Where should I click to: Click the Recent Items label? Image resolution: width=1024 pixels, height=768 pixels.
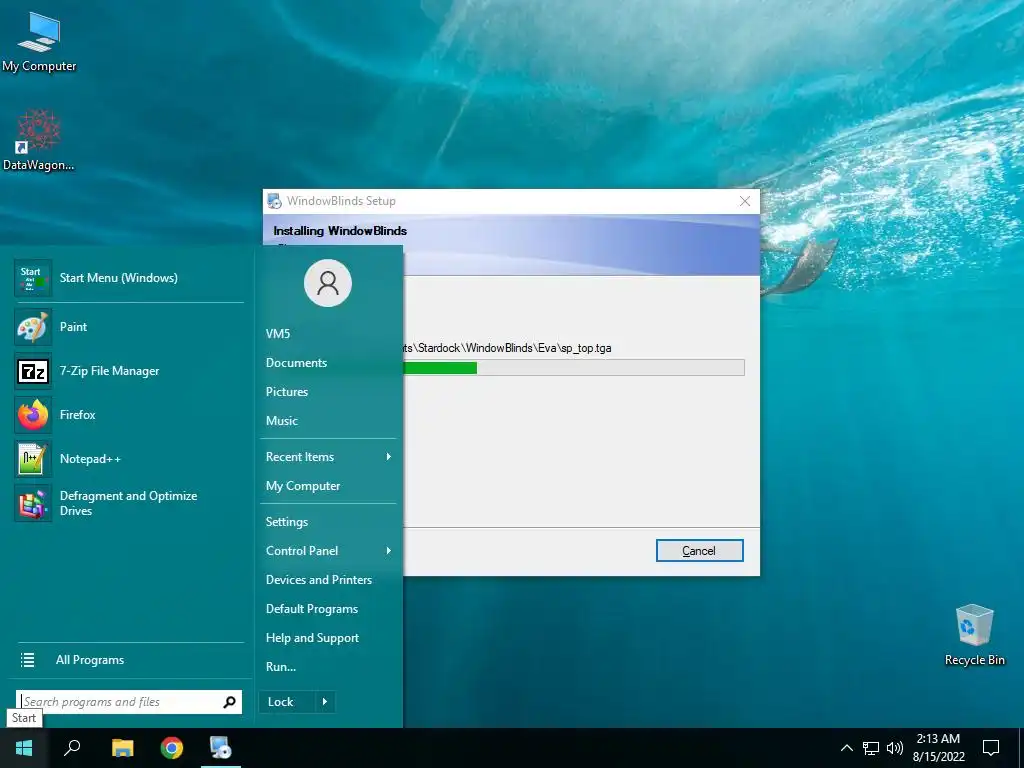[x=300, y=457]
